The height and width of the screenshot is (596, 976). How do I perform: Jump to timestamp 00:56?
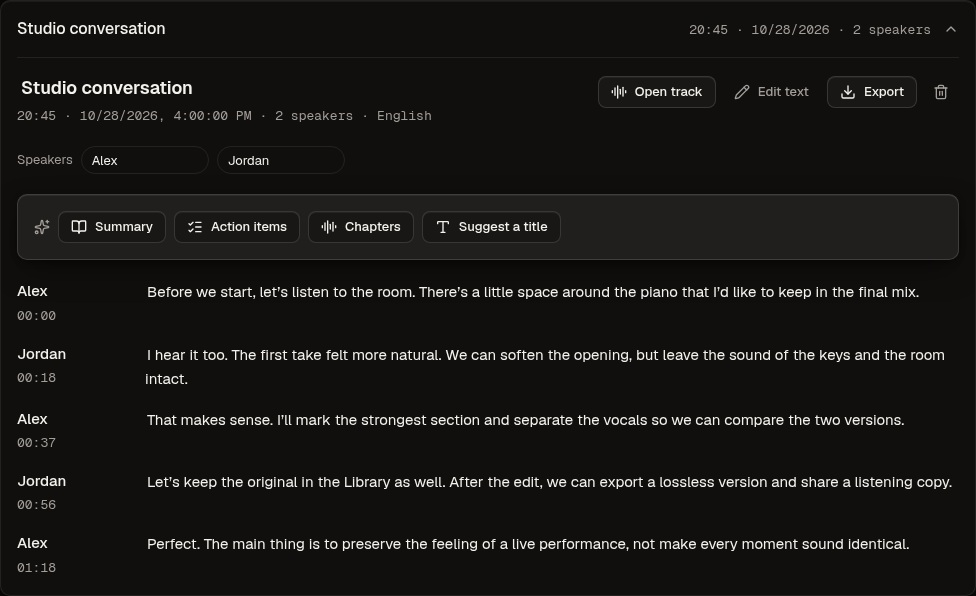[x=37, y=505]
